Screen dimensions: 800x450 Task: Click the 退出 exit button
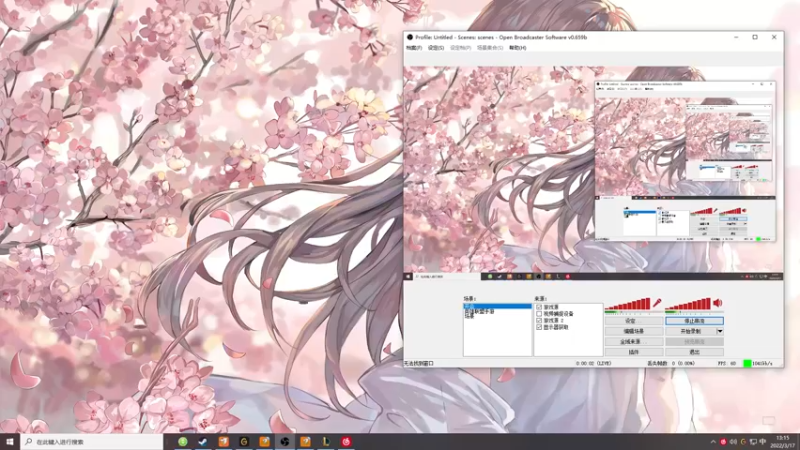(694, 352)
